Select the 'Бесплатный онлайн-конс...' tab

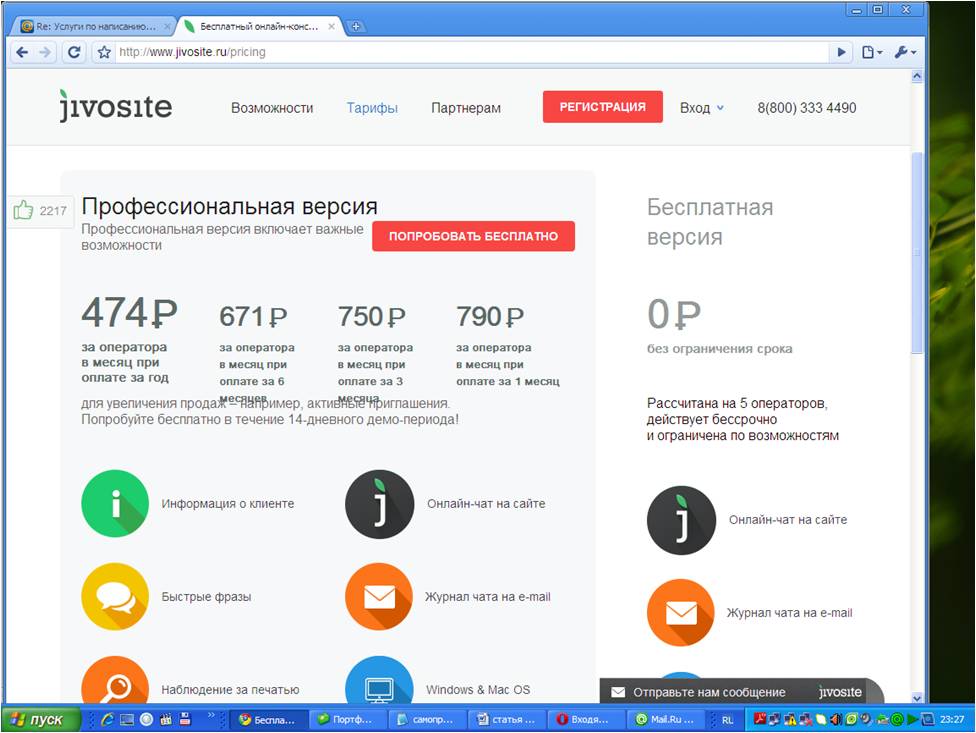(259, 26)
